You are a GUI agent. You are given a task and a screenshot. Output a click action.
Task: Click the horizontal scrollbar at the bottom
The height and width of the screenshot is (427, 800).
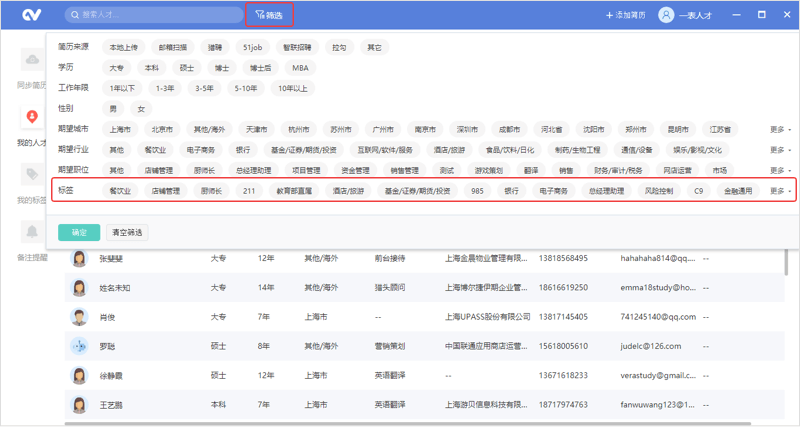(x=408, y=423)
